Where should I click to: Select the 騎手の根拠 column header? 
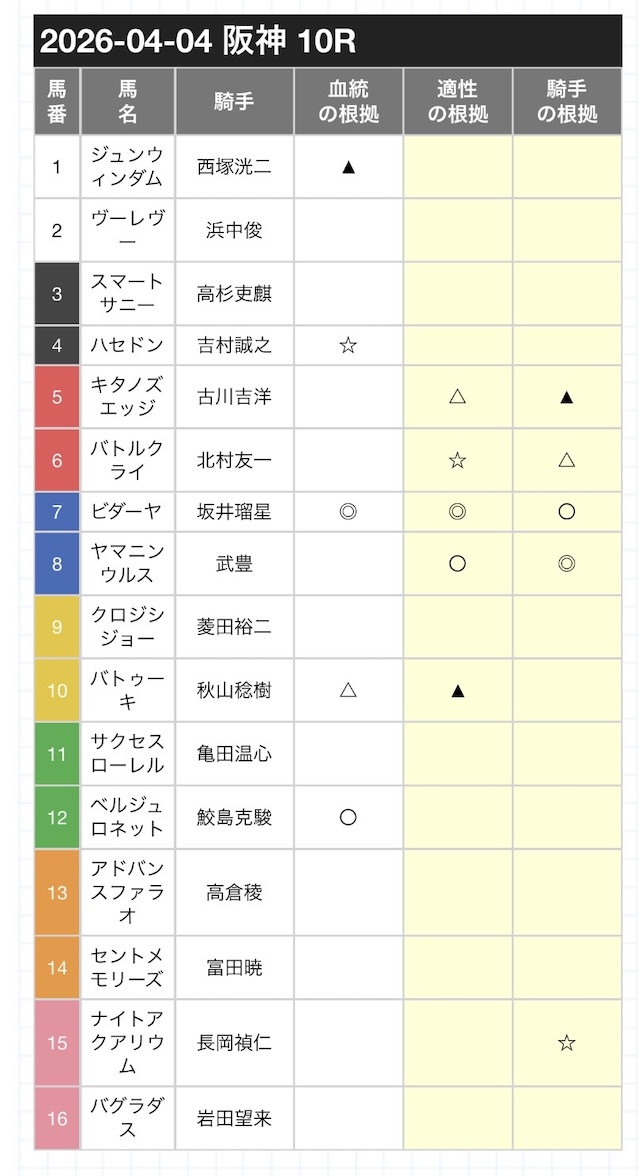pyautogui.click(x=567, y=101)
